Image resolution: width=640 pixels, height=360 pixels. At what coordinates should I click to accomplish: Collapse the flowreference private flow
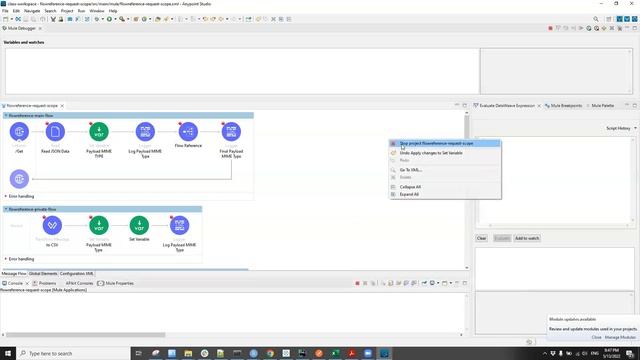6,209
